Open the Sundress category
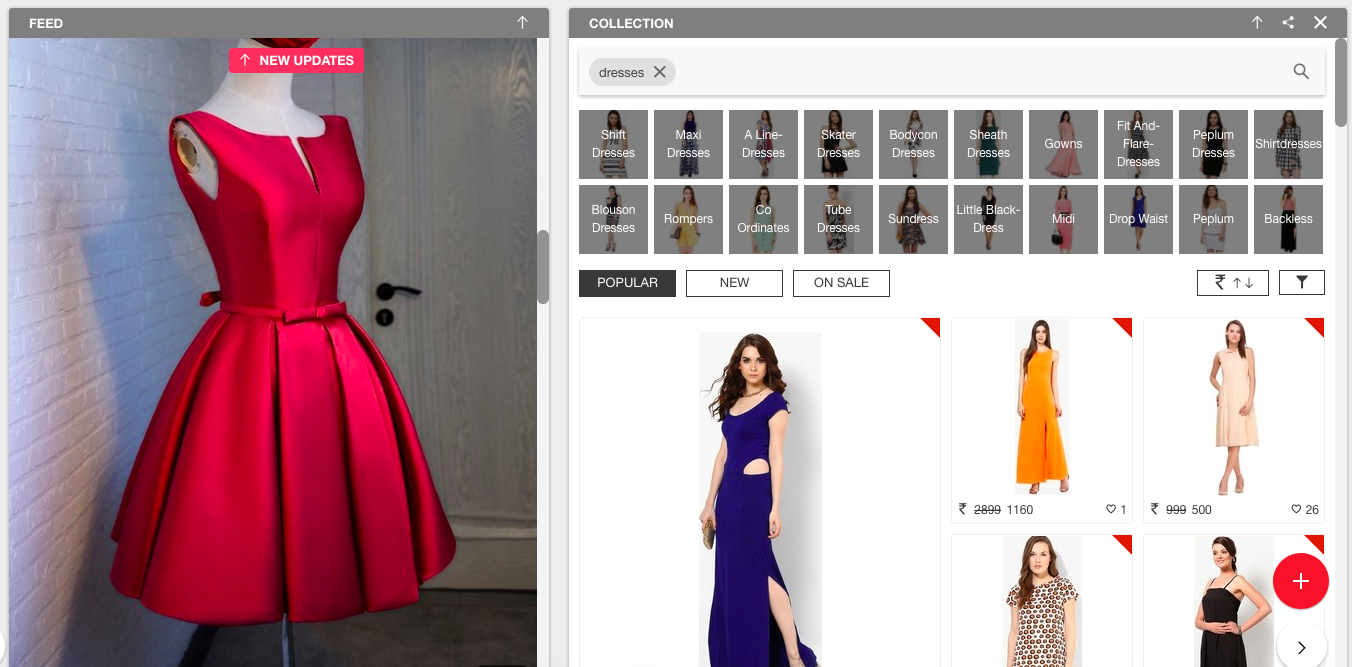 tap(913, 219)
